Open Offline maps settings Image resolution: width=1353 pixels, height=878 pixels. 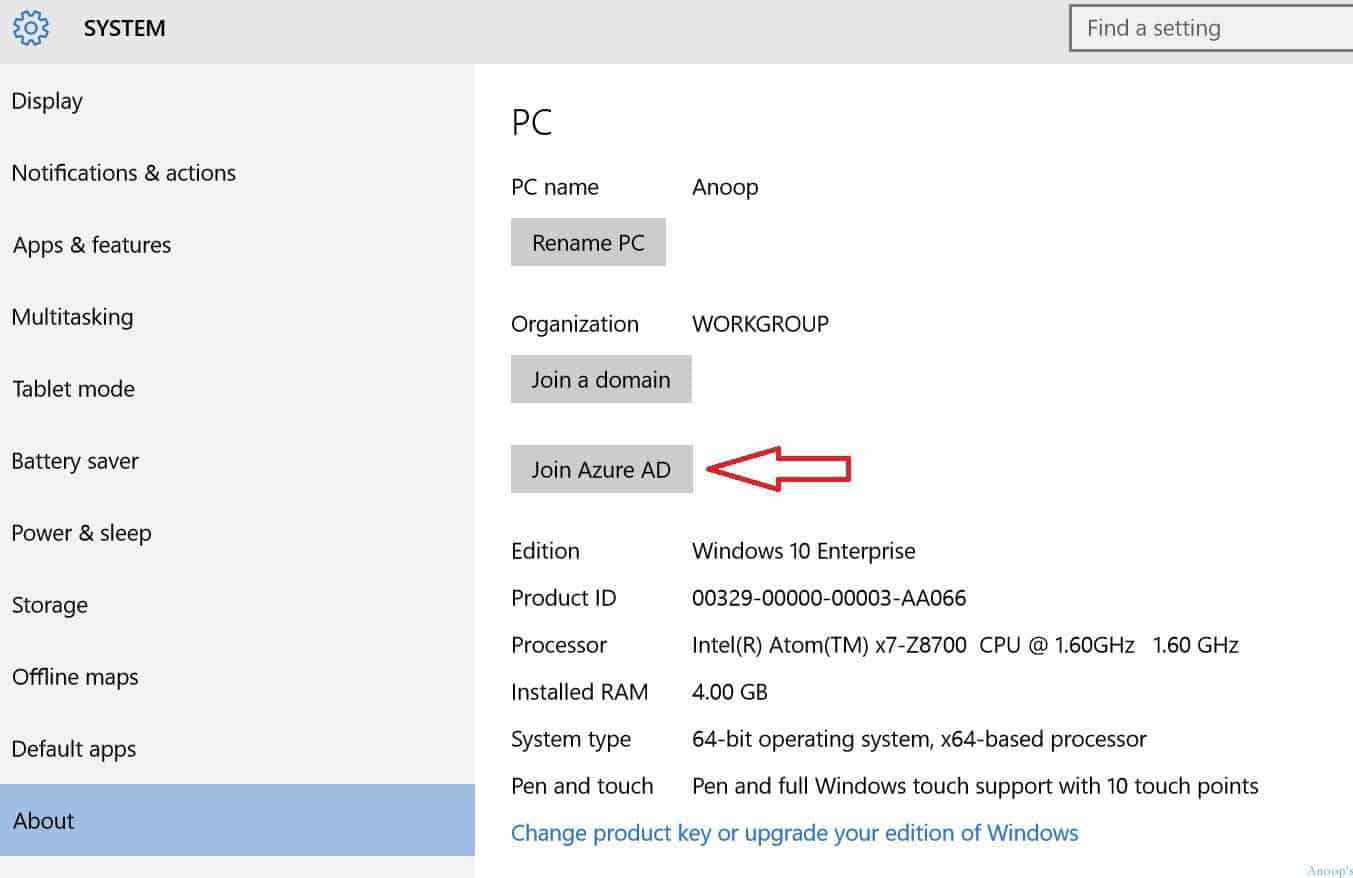pos(237,677)
